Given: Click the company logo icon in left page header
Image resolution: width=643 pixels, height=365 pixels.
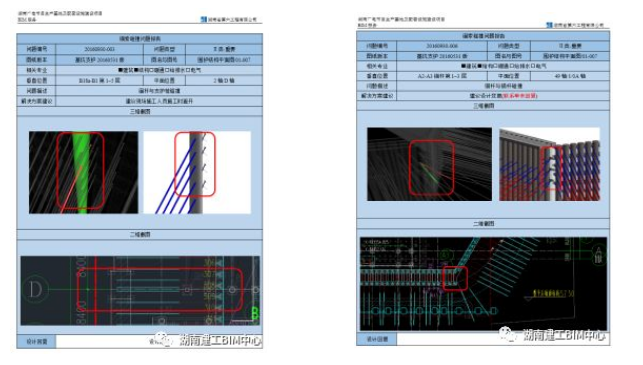Looking at the screenshot, I should point(203,19).
